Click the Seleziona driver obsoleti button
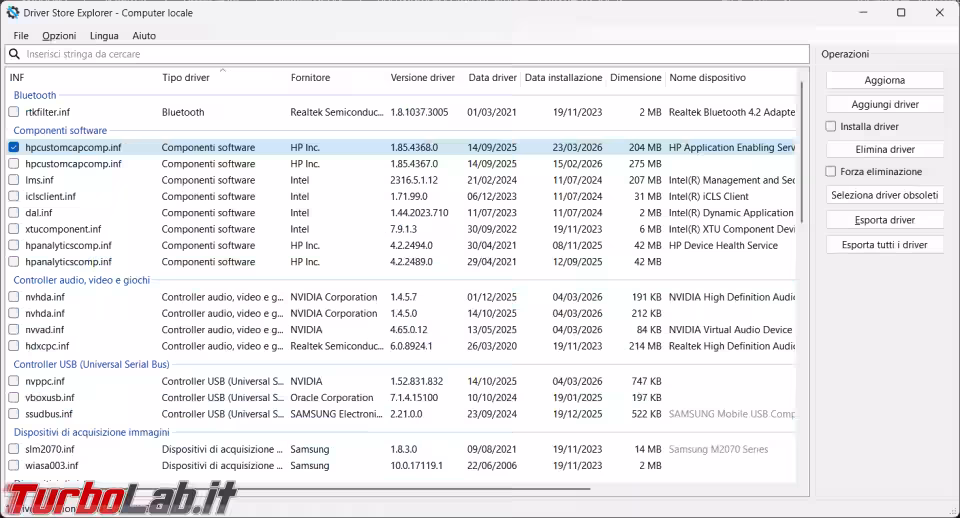The width and height of the screenshot is (960, 518). tap(885, 195)
